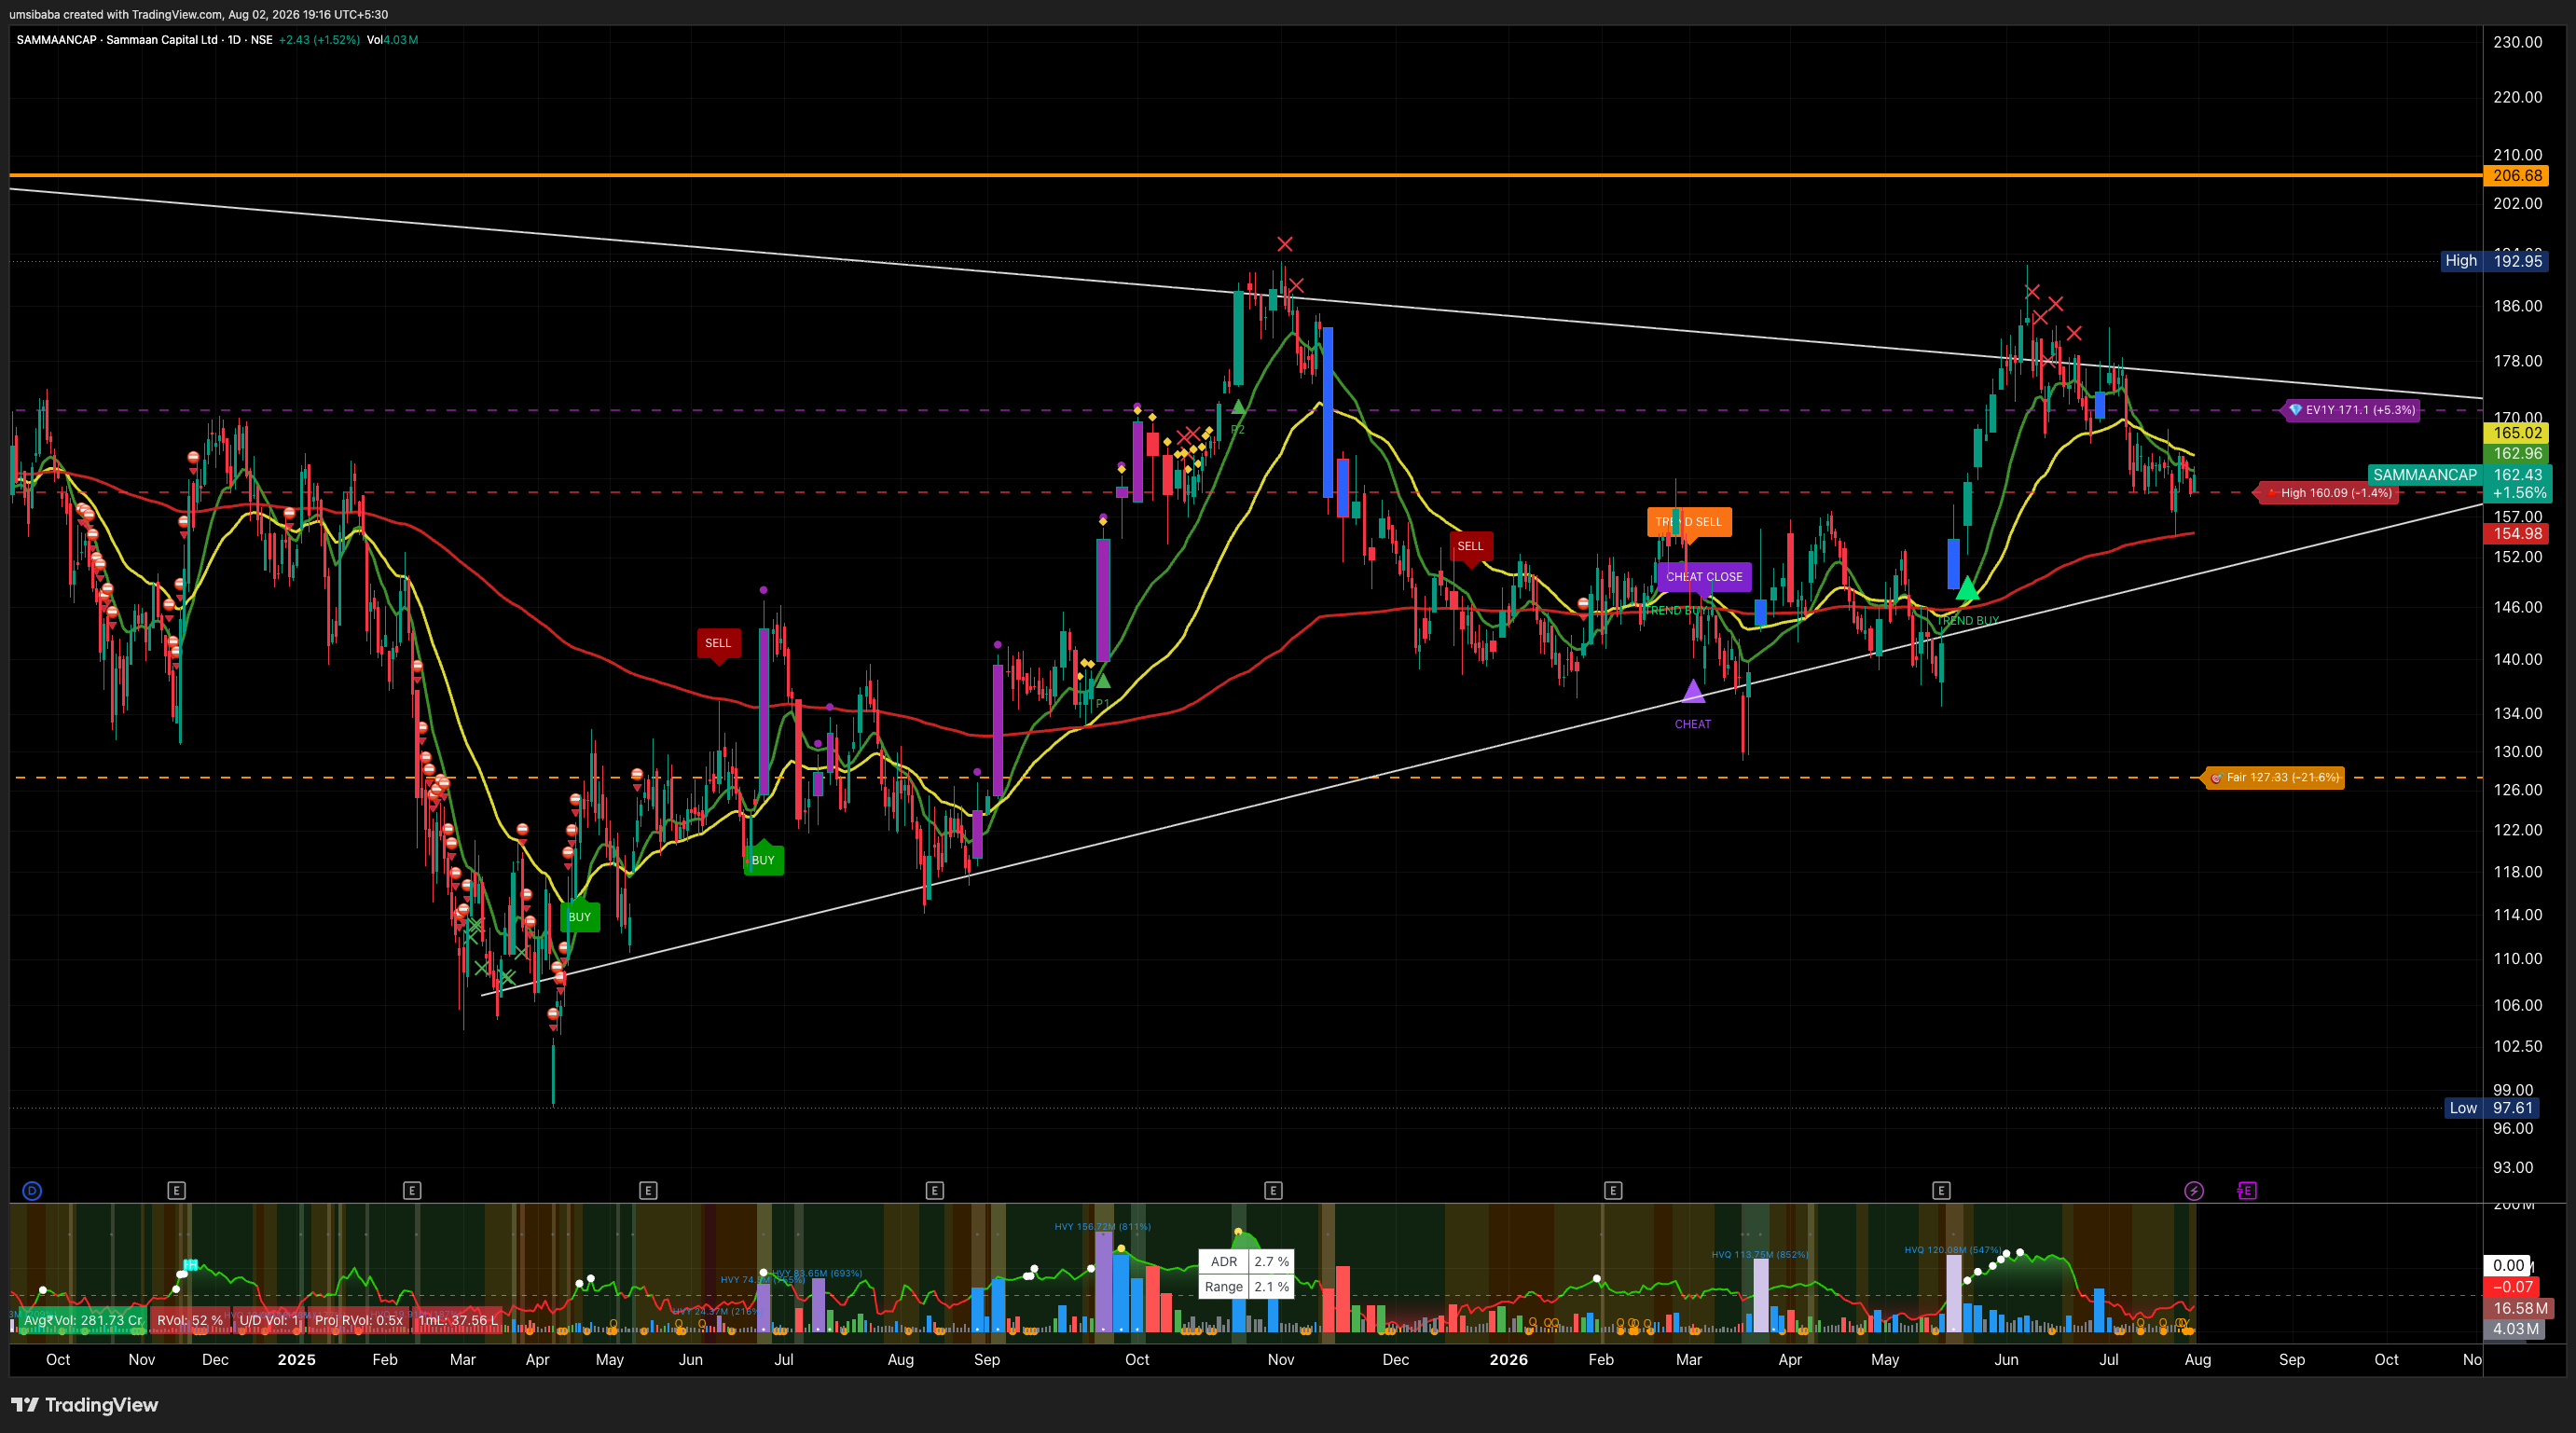Image resolution: width=2576 pixels, height=1433 pixels.
Task: Click the dividend D marker on the timeline
Action: pyautogui.click(x=32, y=1190)
